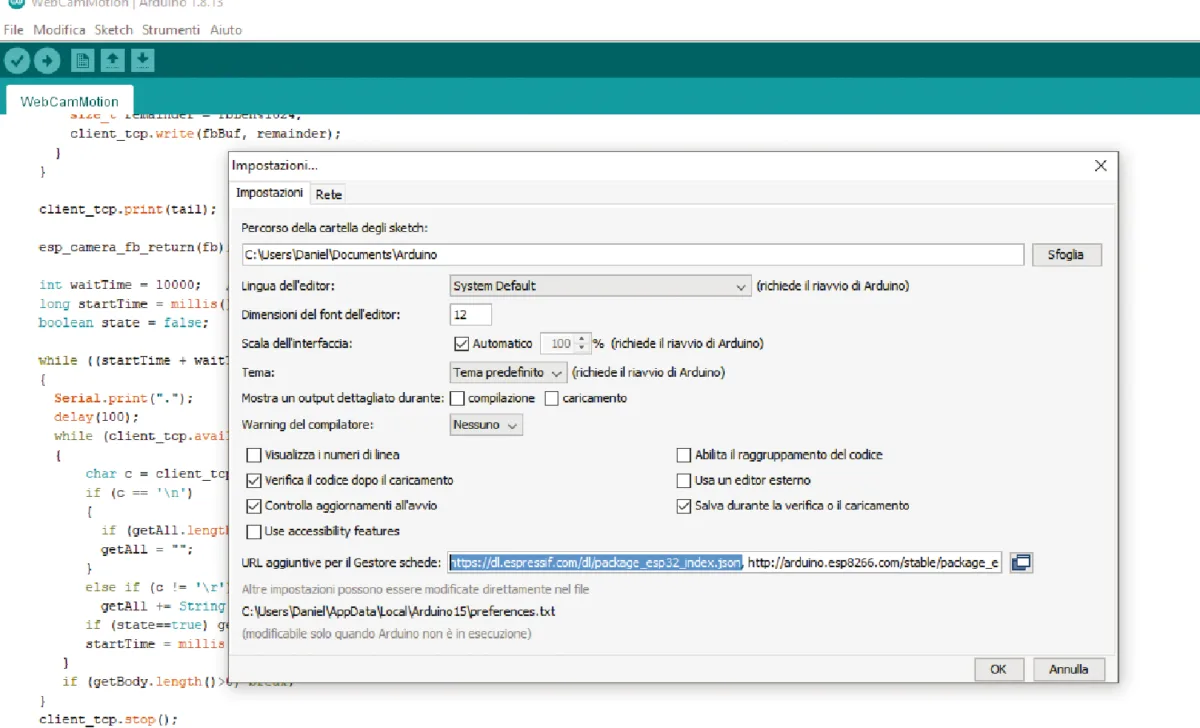
Task: Click the client_tcp.print(tail); code line
Action: pos(128,209)
